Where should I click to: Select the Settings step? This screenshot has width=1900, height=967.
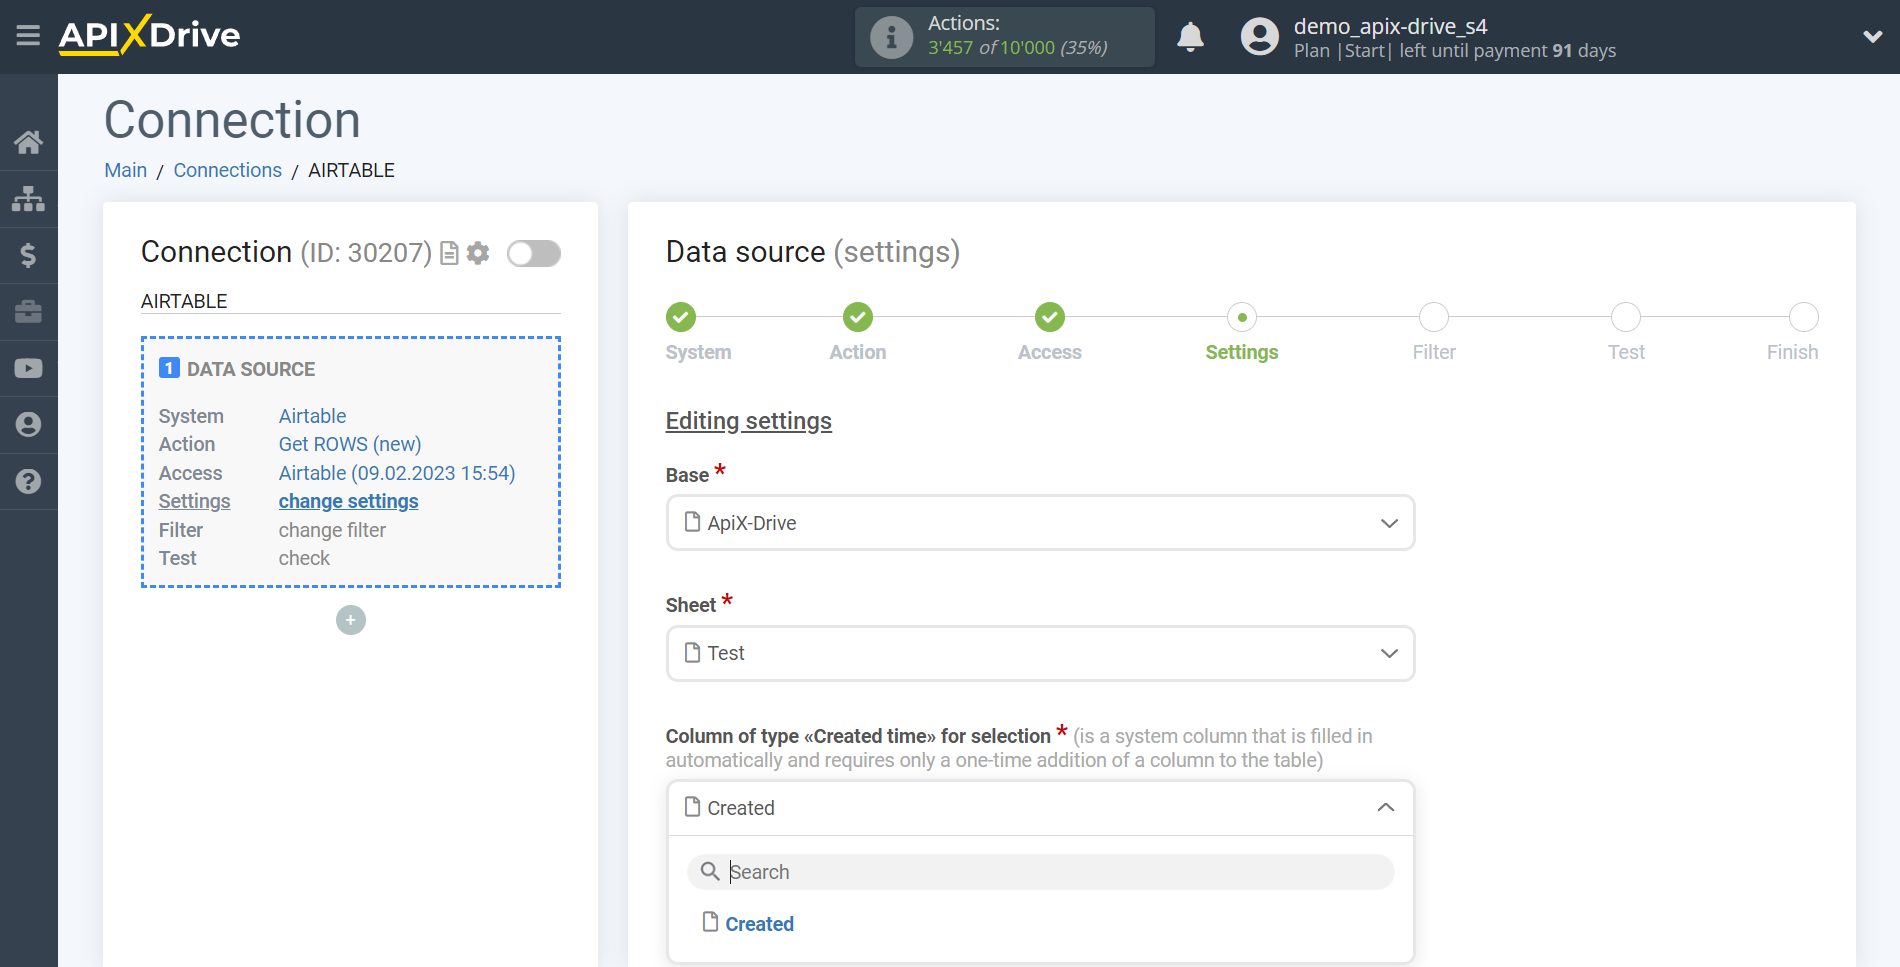(x=1242, y=317)
